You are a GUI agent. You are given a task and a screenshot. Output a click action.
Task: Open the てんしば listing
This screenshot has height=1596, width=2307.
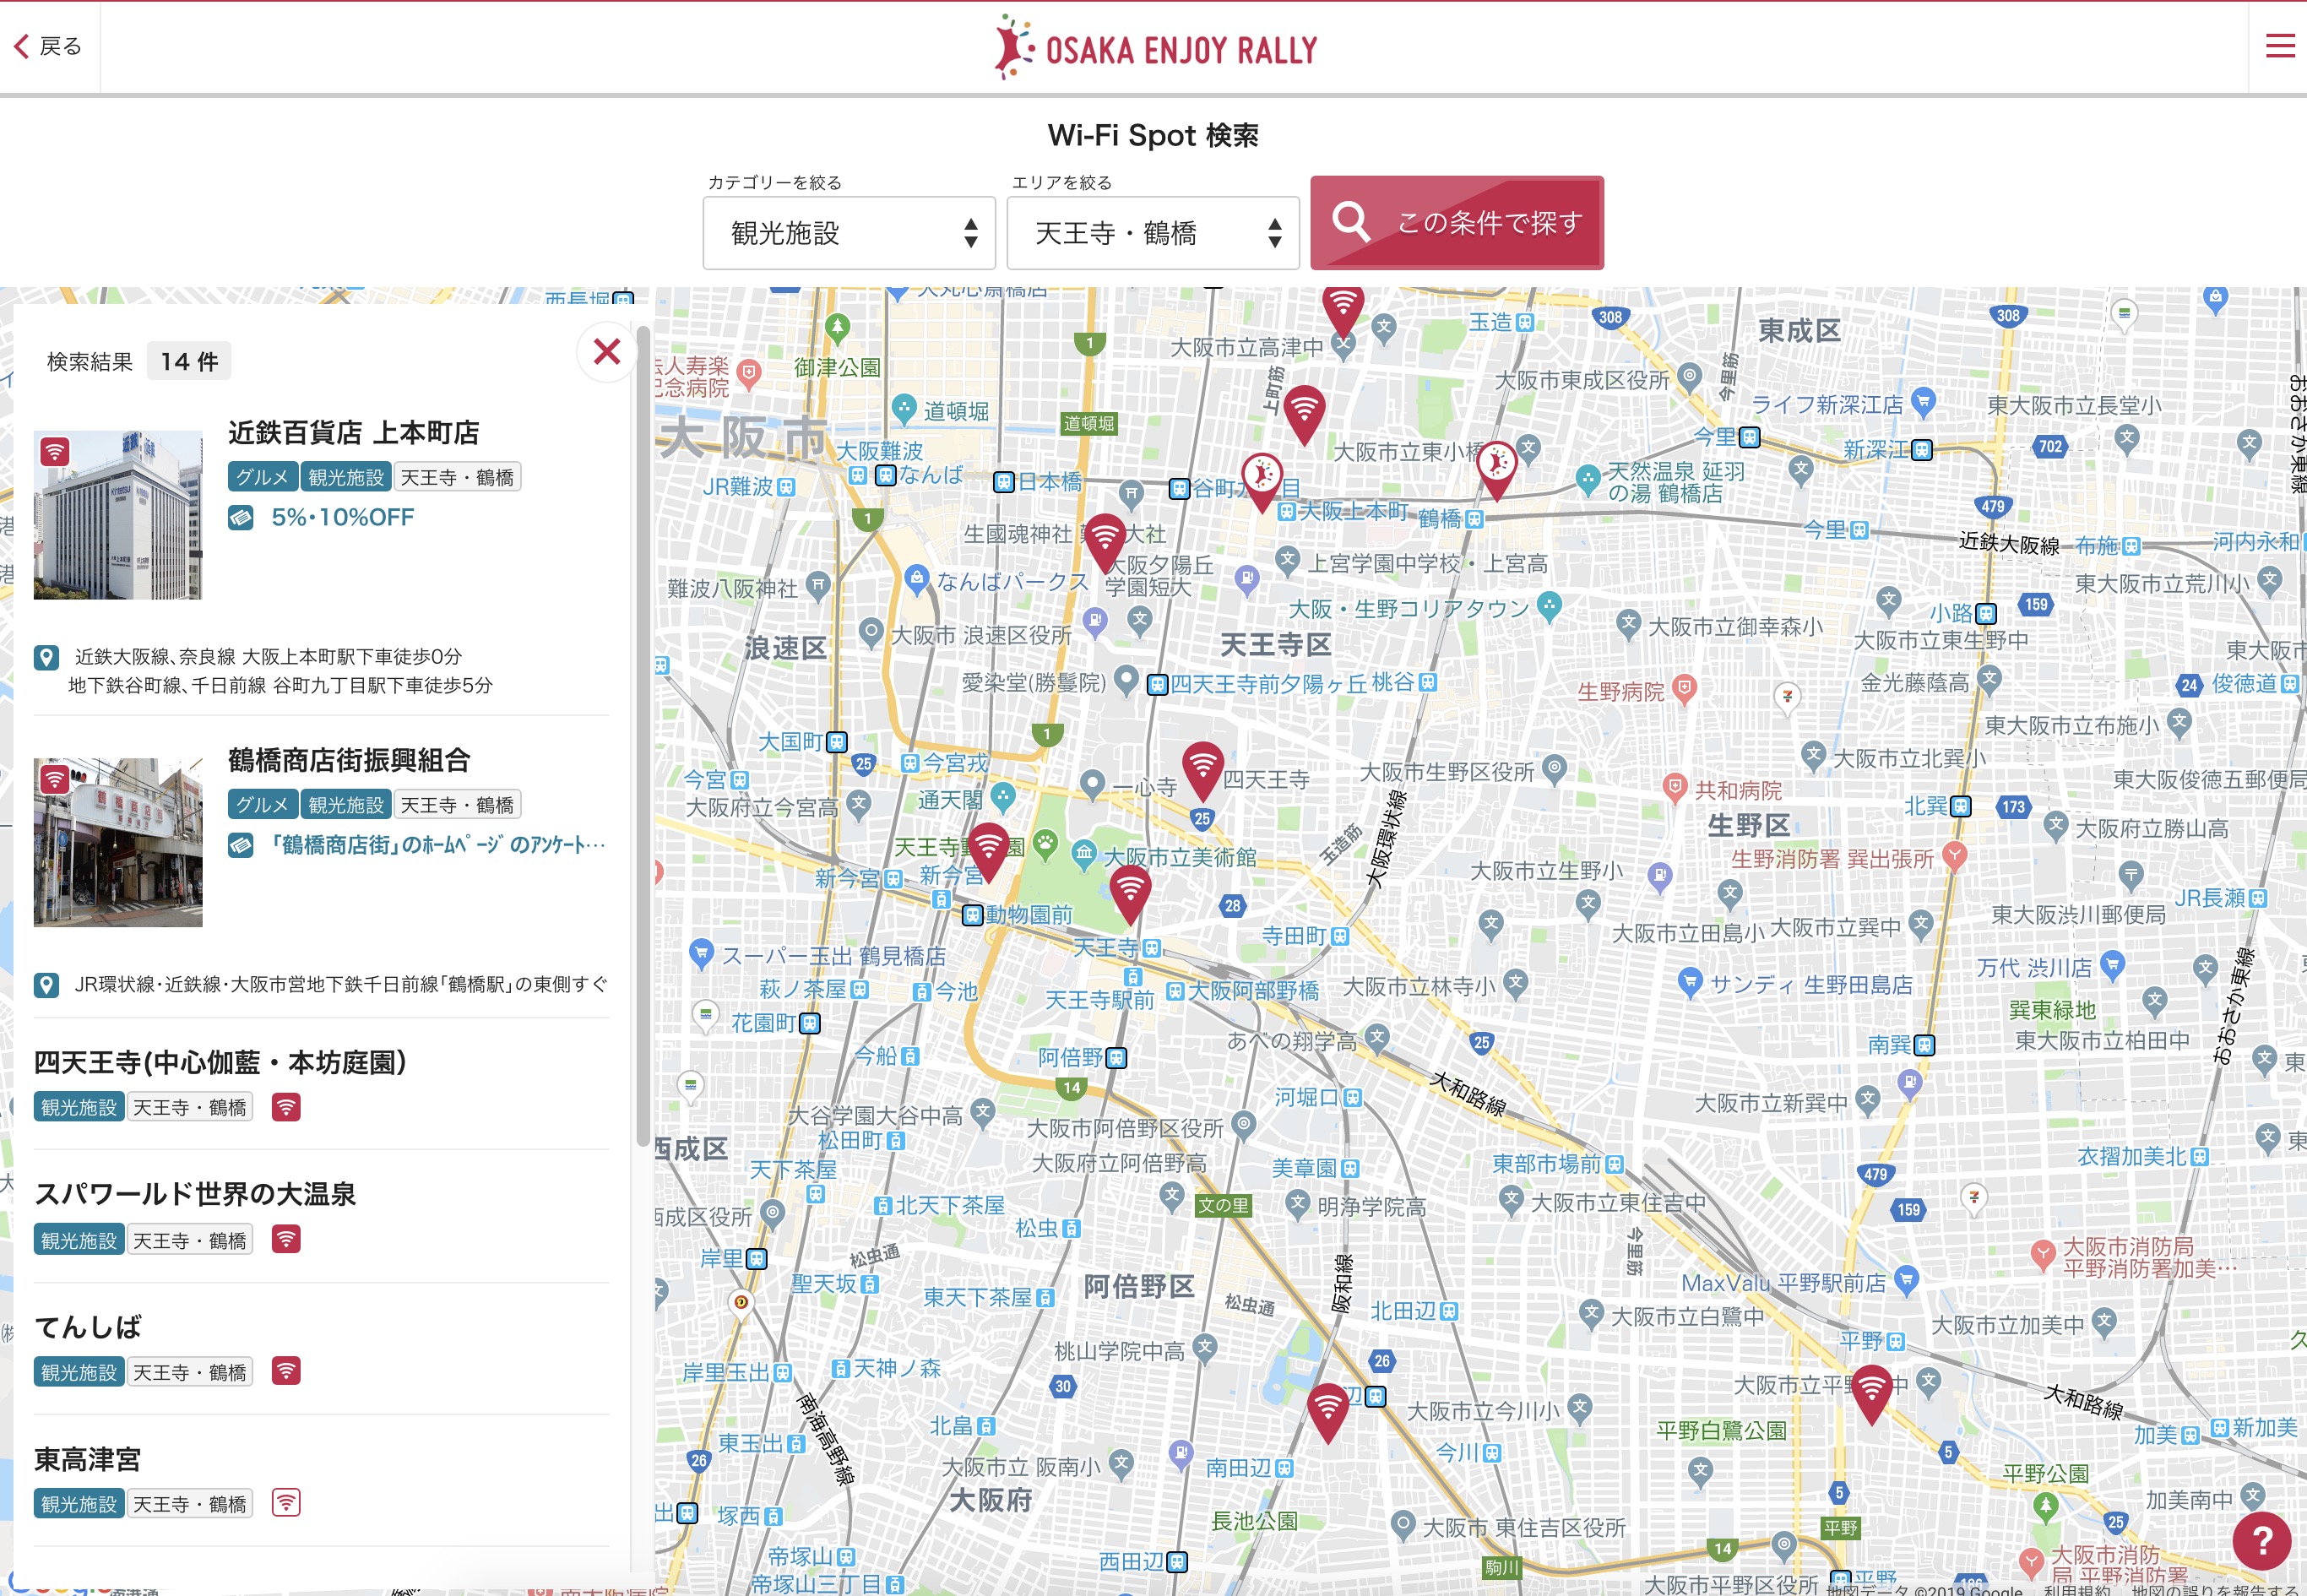[88, 1327]
